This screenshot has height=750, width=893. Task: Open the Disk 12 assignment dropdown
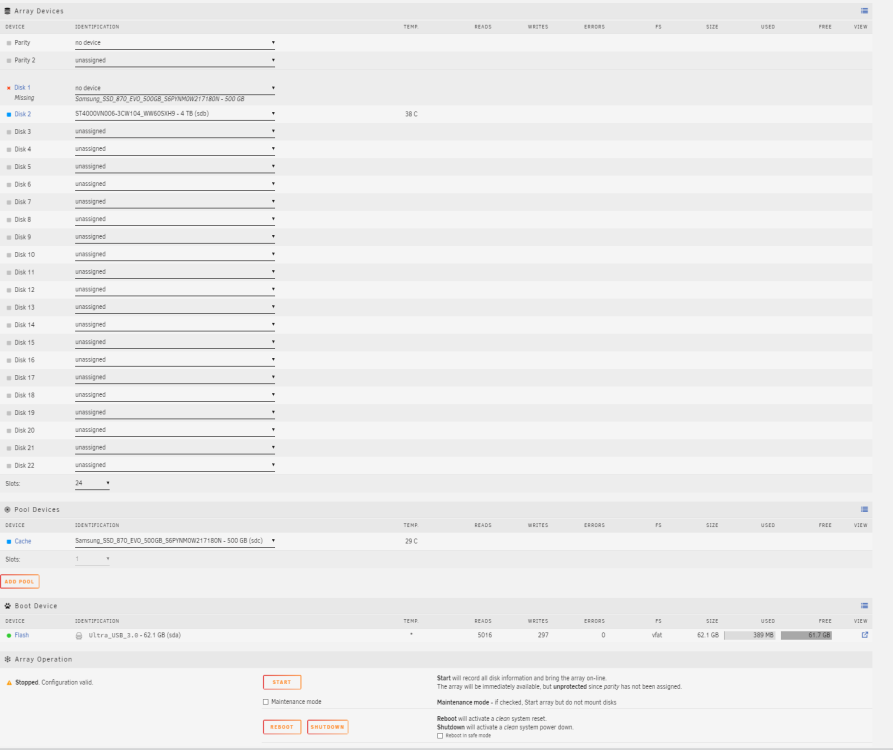[175, 290]
